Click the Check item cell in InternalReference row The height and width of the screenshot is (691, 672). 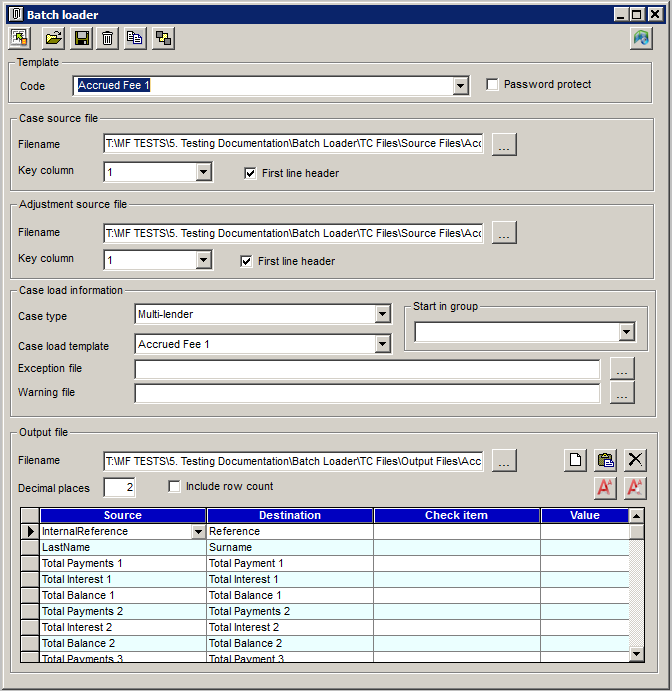(457, 531)
